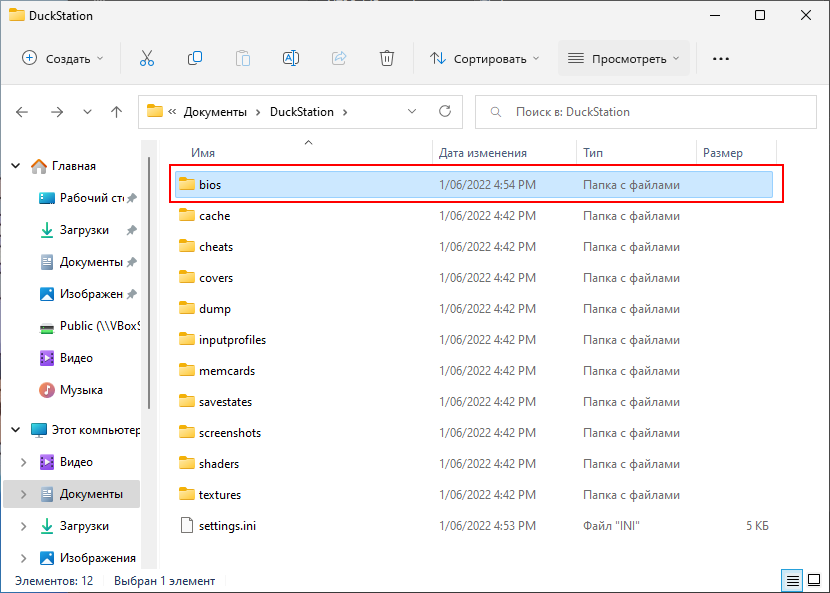Collapse the Главная section in sidebar
This screenshot has width=830, height=593.
pyautogui.click(x=16, y=166)
